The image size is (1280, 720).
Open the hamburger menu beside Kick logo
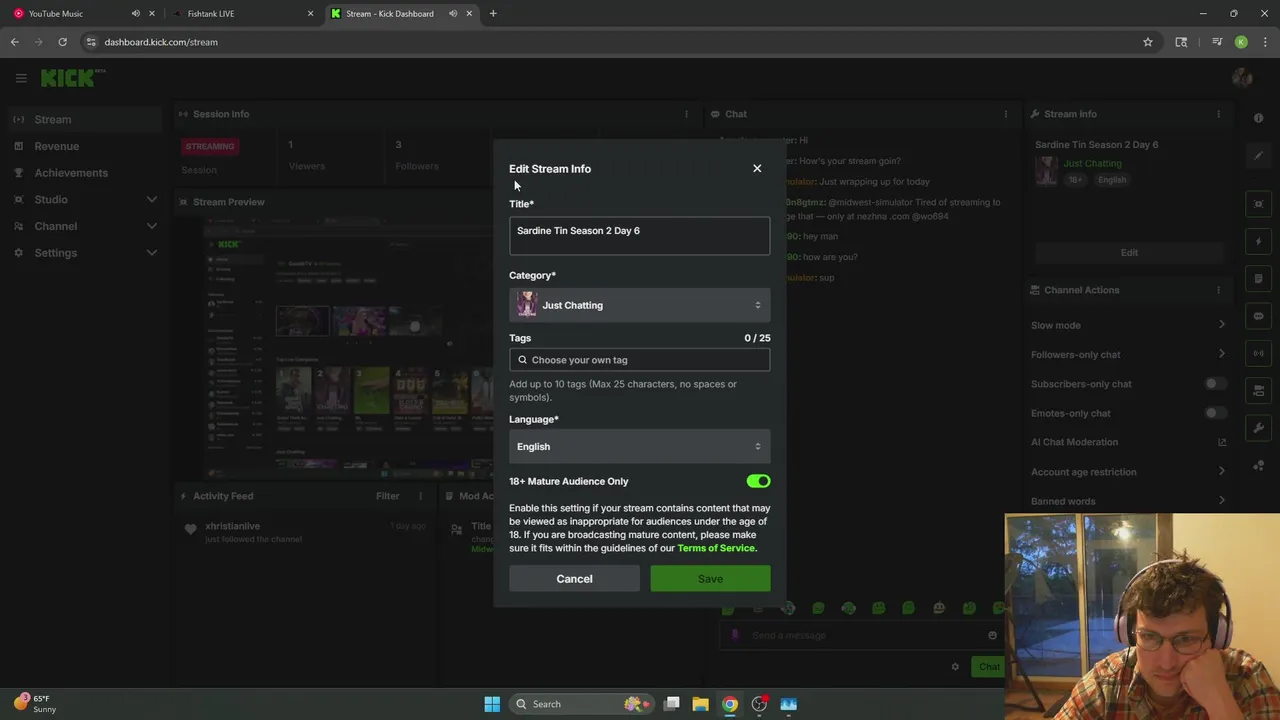point(21,77)
